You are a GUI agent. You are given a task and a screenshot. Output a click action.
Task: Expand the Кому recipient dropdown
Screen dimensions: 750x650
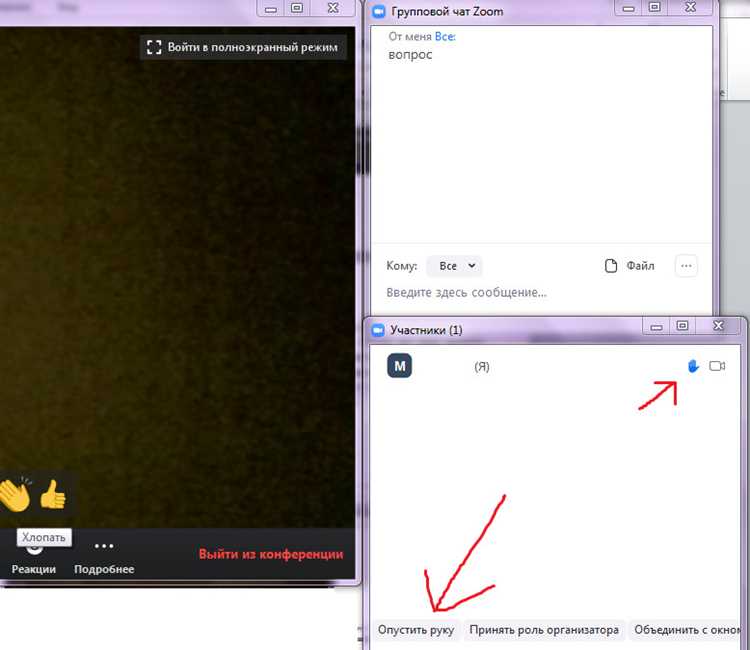coord(454,266)
